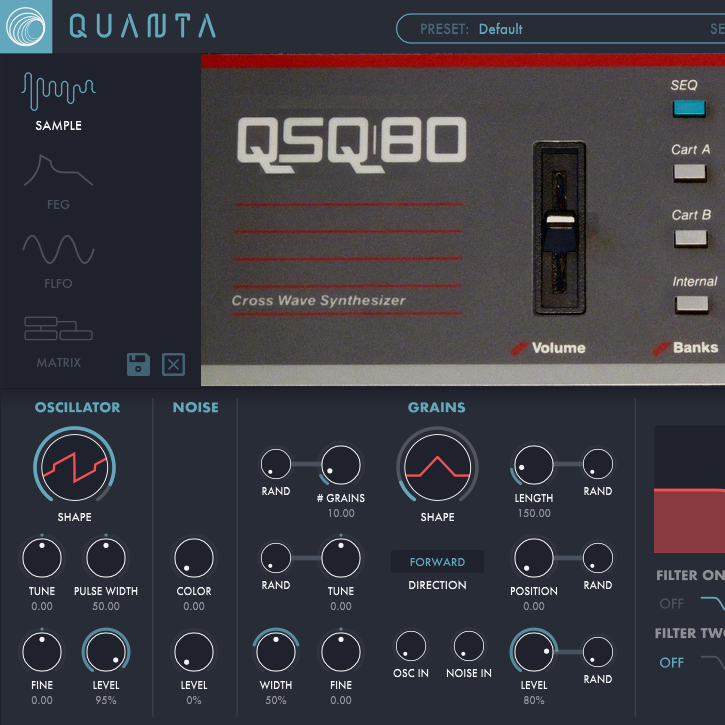Viewport: 725px width, 725px height.
Task: Switch to the FEG envelope tab
Action: 58,182
